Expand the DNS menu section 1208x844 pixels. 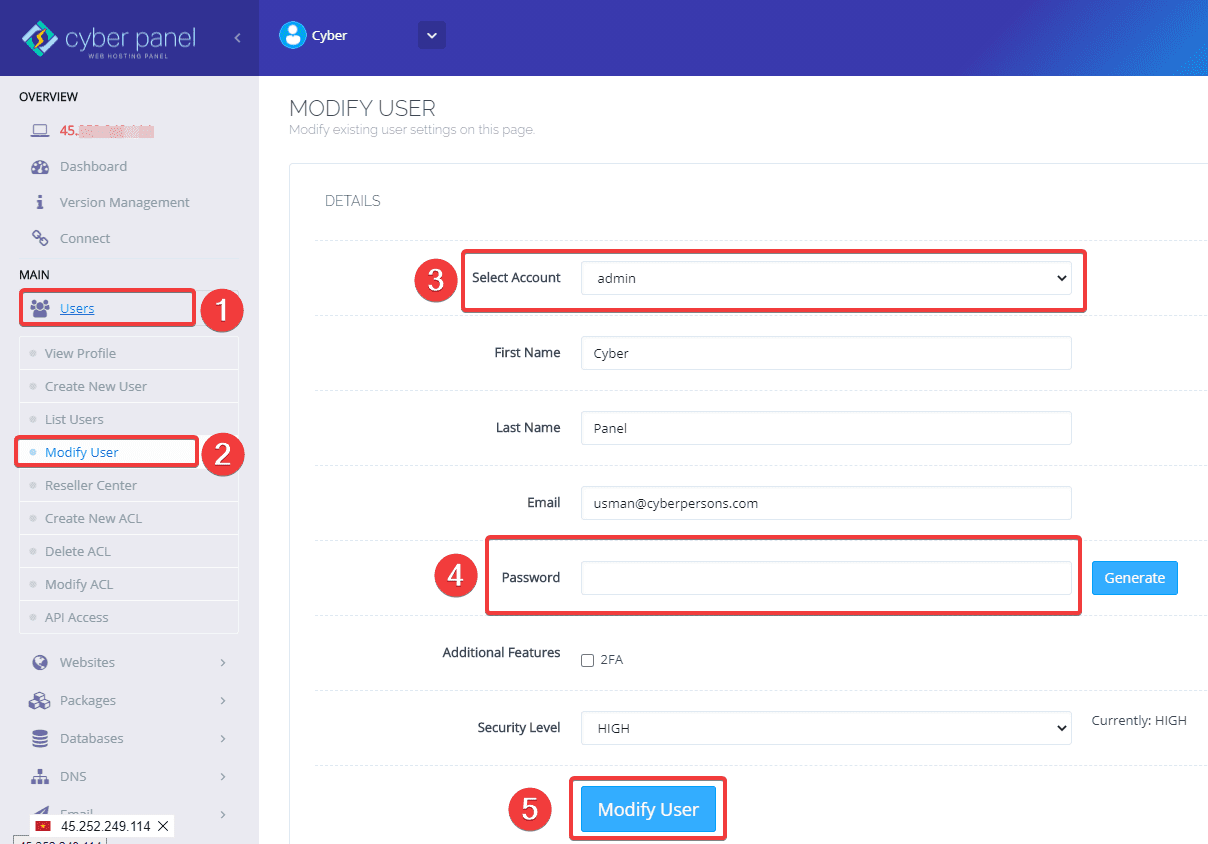222,777
